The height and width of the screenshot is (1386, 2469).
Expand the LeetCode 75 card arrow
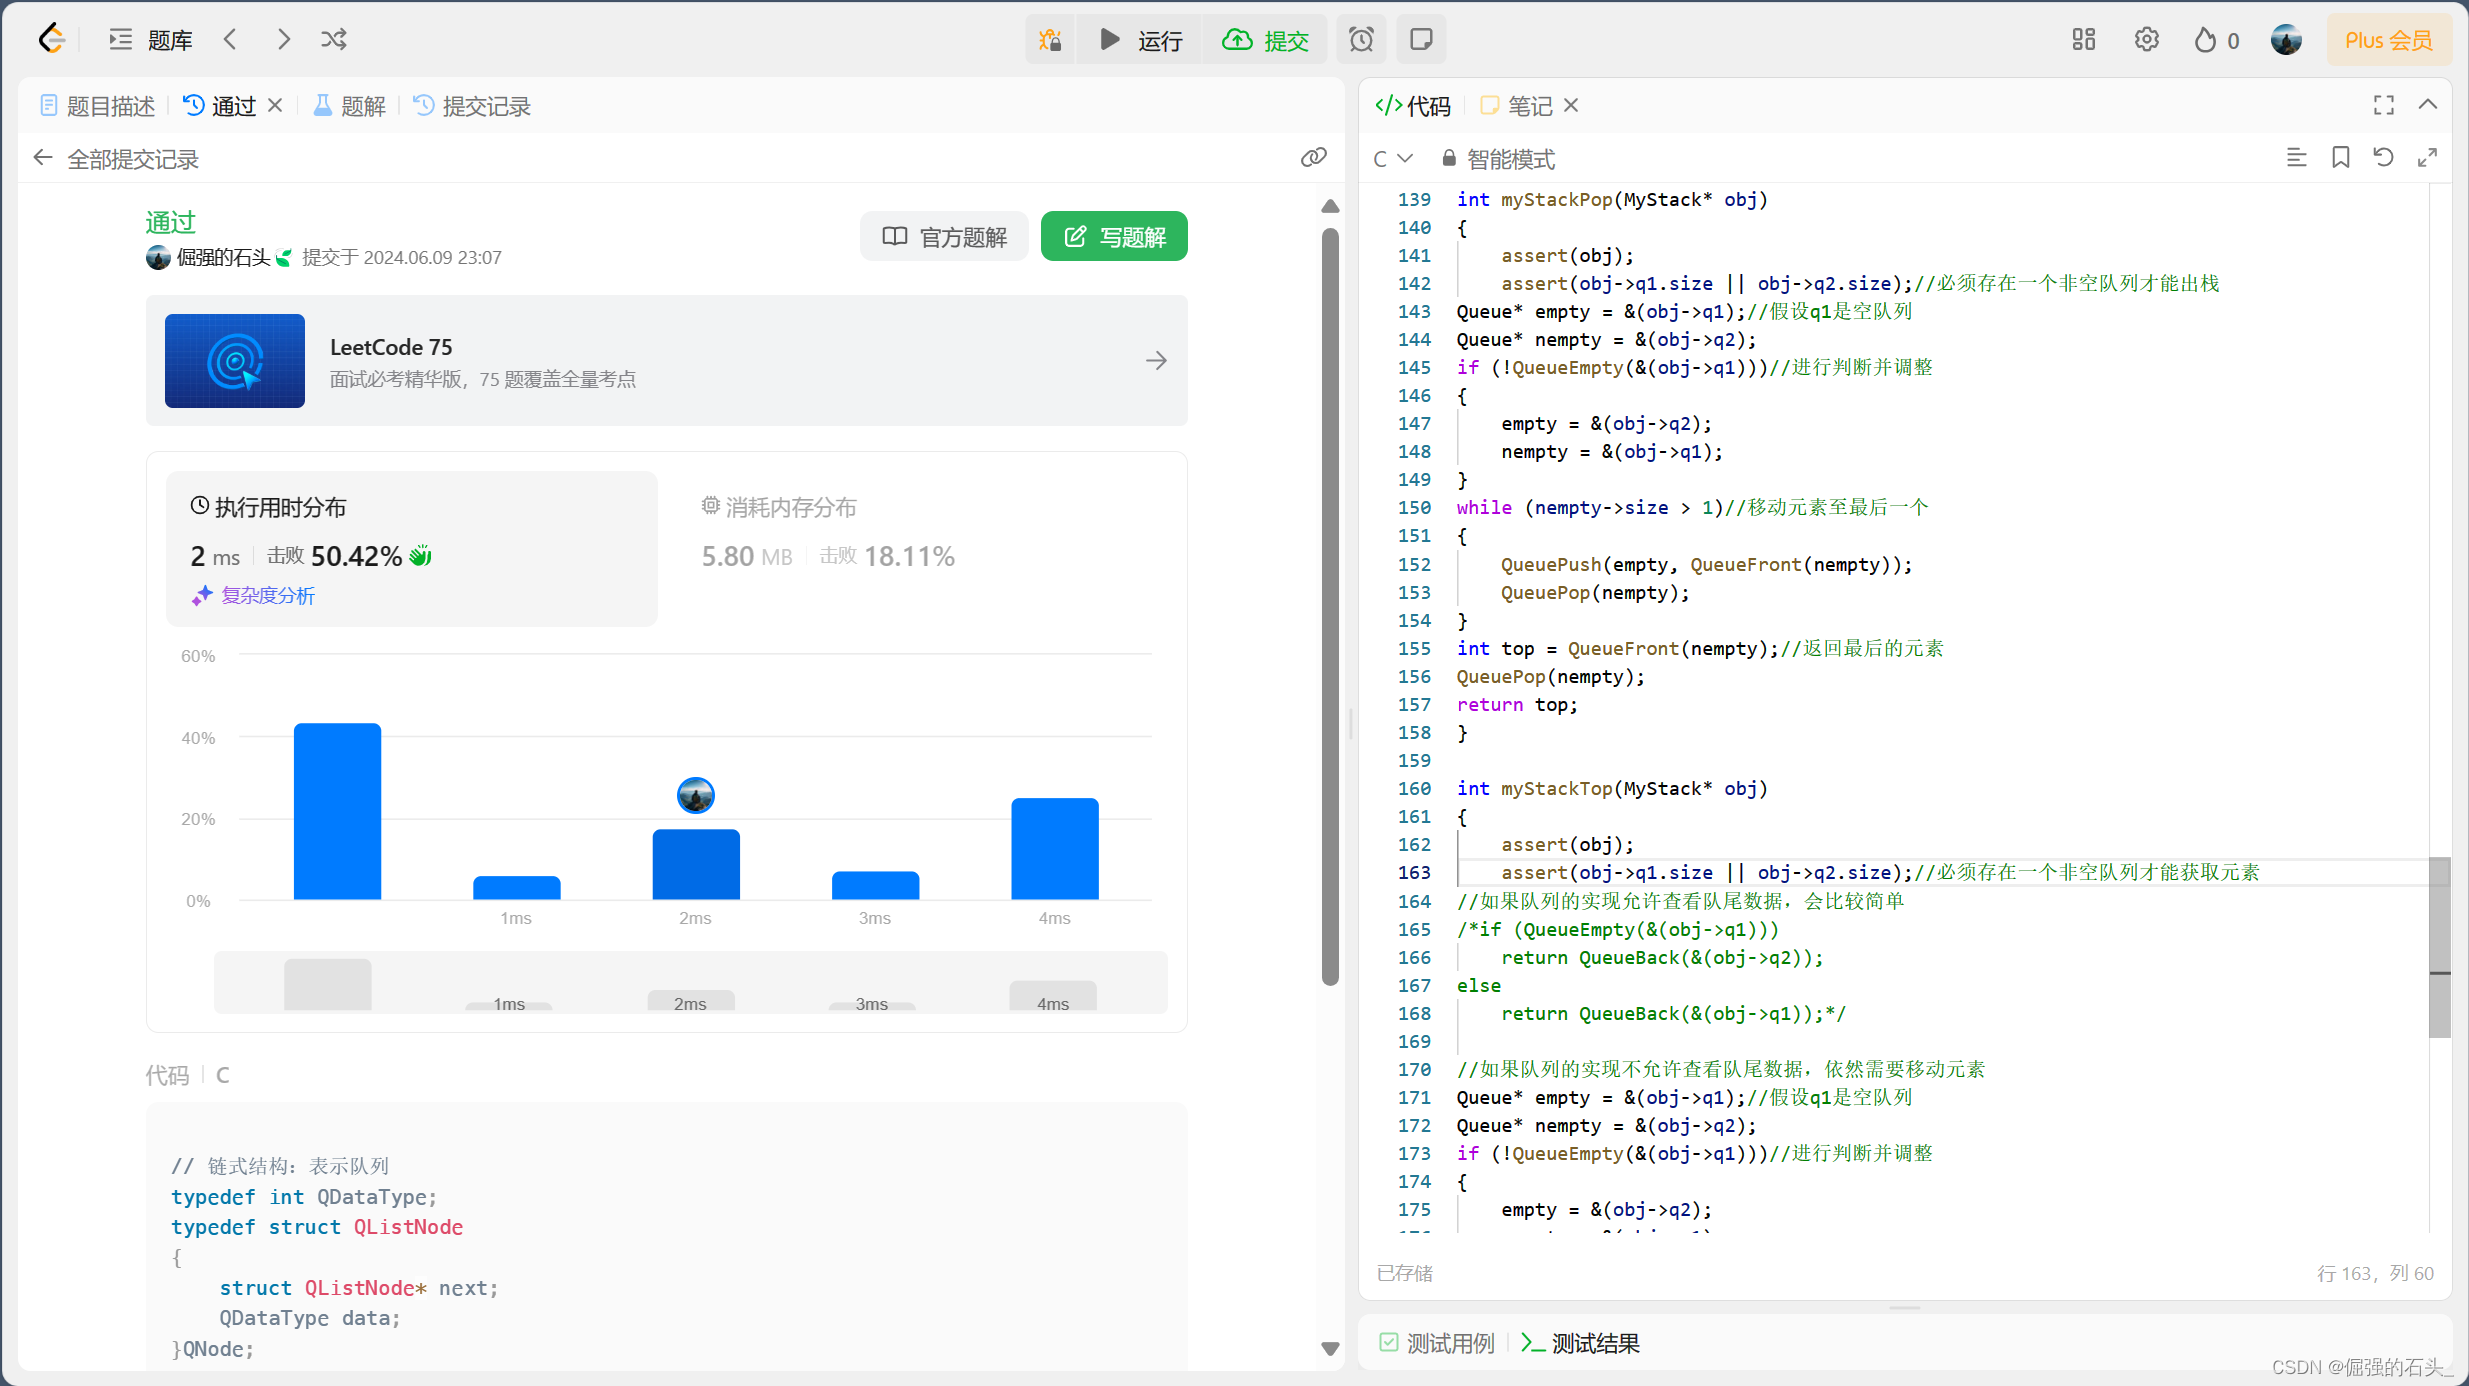1156,361
